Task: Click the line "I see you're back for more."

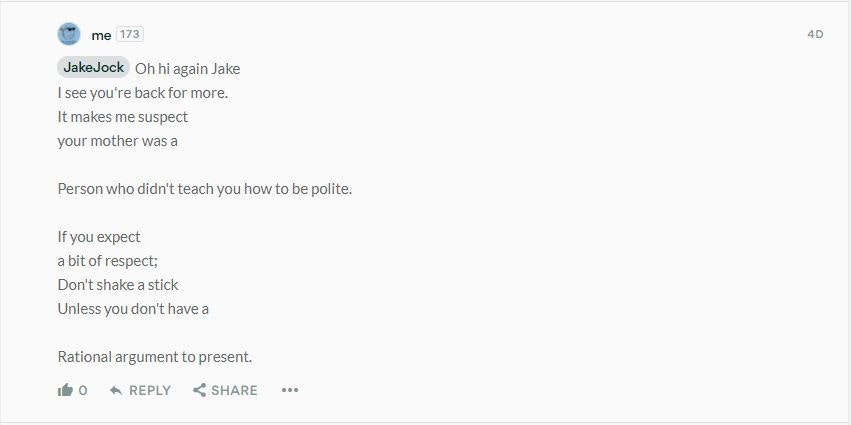Action: pyautogui.click(x=143, y=93)
